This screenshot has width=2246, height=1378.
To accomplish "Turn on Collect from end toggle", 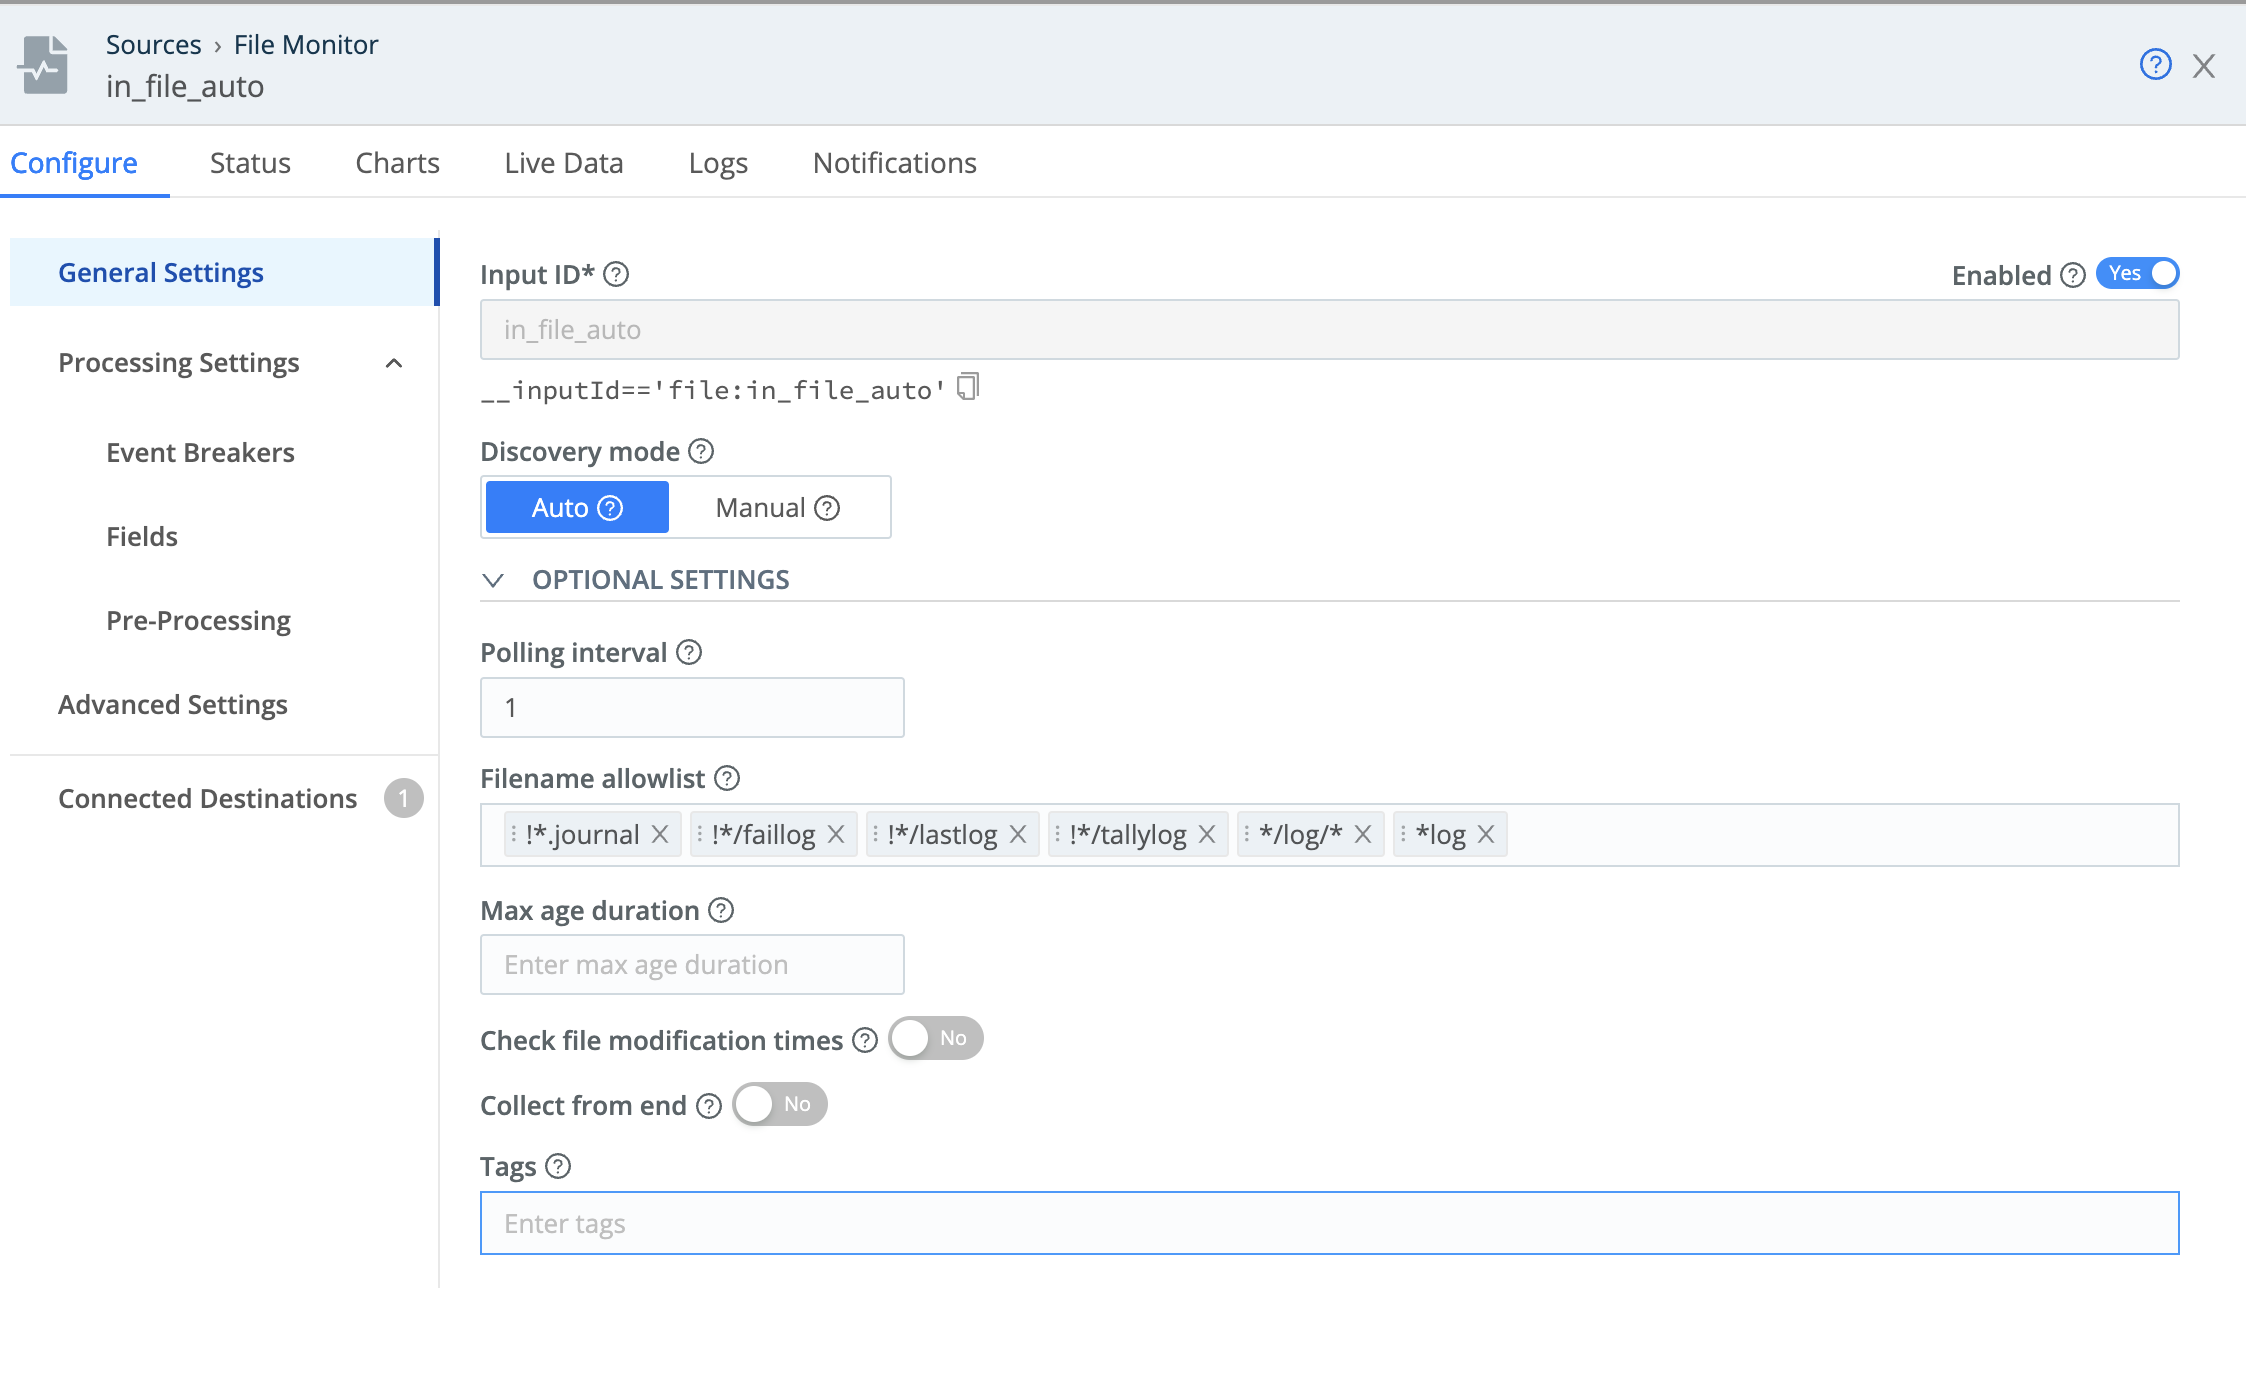I will point(779,1104).
